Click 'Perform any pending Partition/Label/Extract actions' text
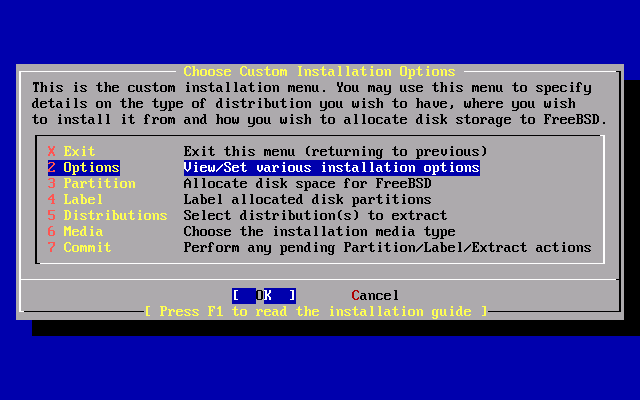This screenshot has height=400, width=640. pyautogui.click(x=387, y=248)
